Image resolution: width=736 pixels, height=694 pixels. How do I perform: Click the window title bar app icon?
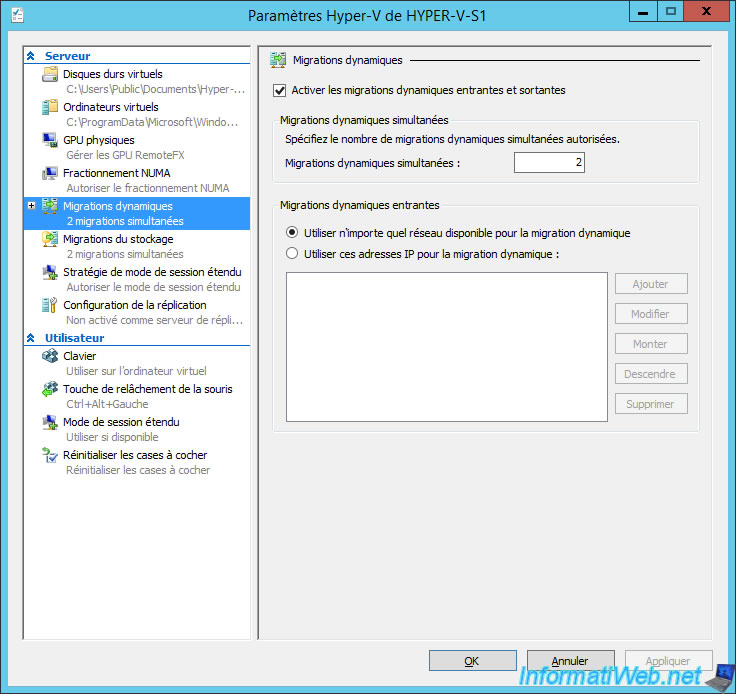click(x=17, y=15)
